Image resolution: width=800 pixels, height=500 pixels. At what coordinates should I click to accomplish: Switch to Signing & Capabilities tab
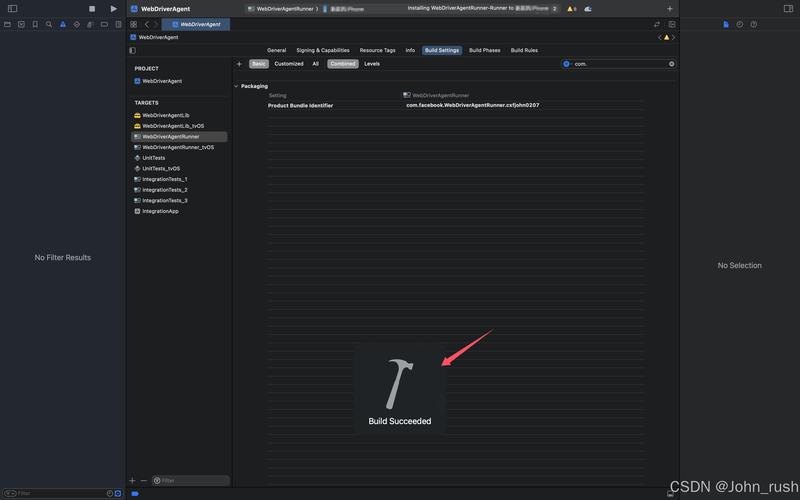tap(323, 51)
